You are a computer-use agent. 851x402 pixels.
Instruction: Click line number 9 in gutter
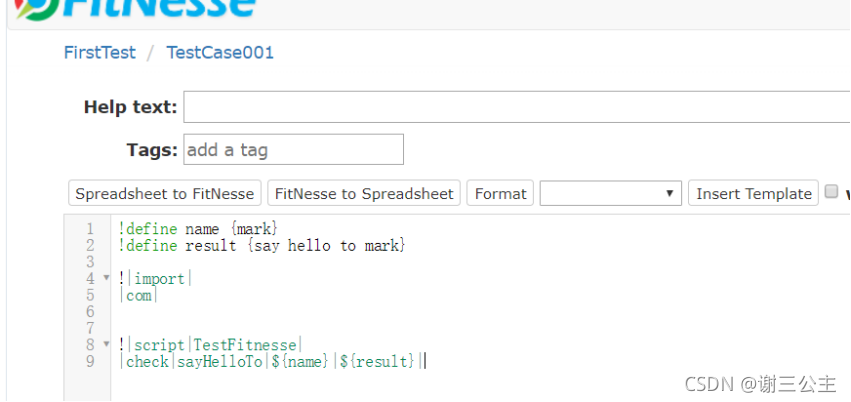(90, 361)
